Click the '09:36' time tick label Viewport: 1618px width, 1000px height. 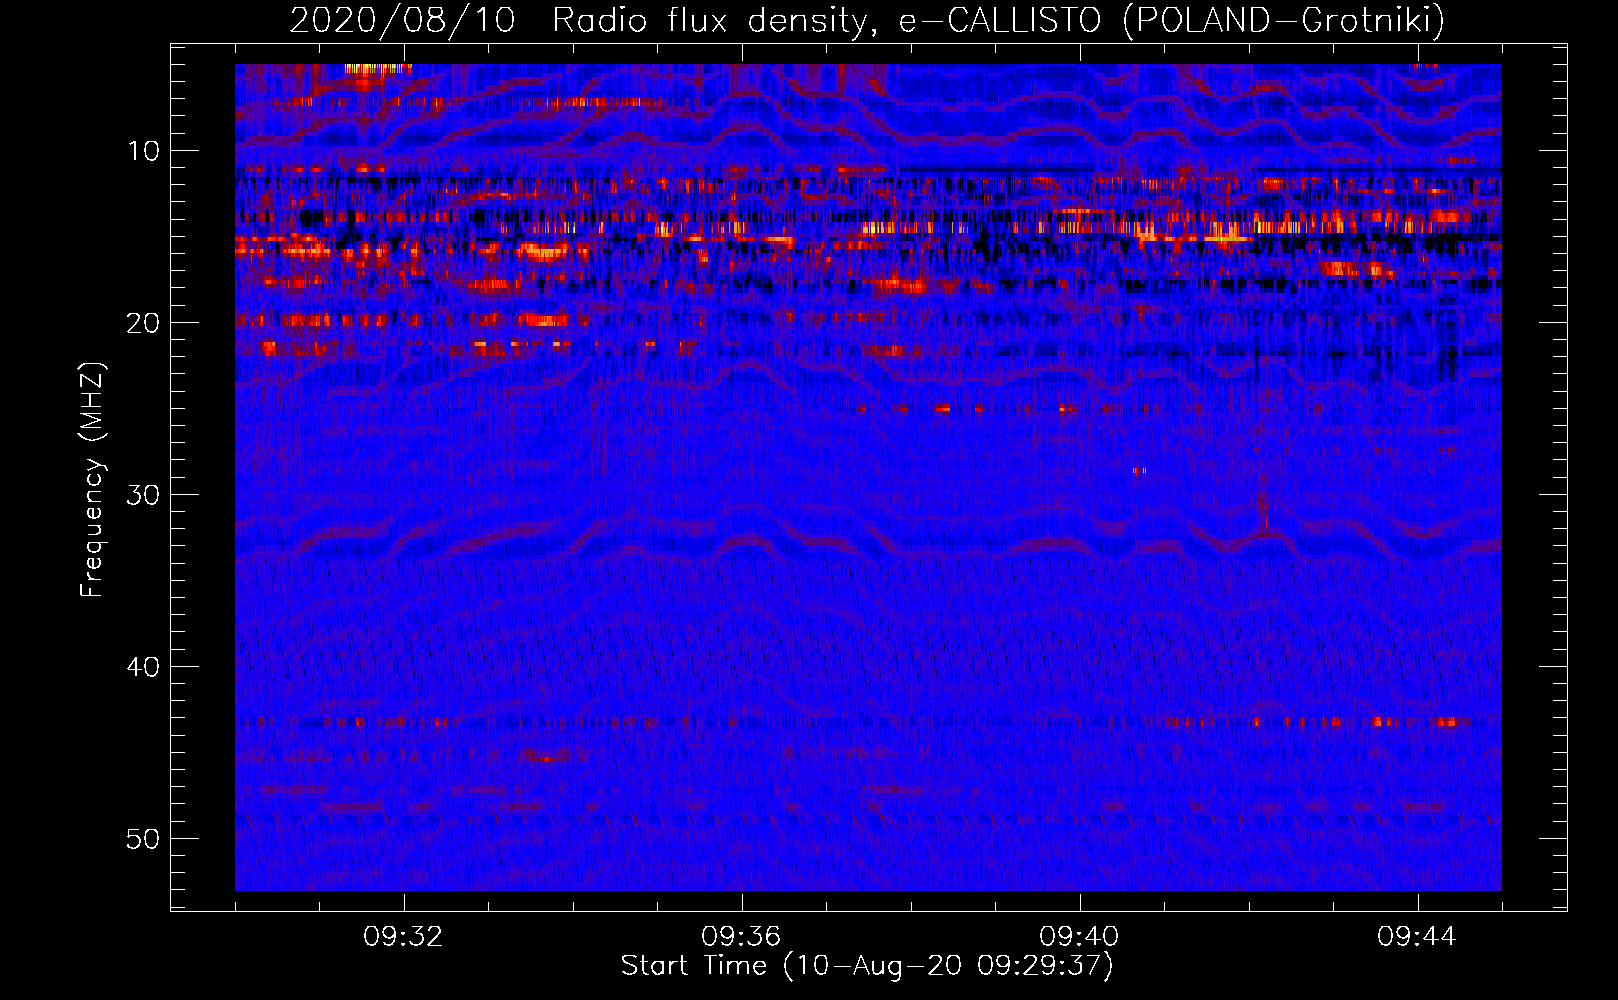741,937
